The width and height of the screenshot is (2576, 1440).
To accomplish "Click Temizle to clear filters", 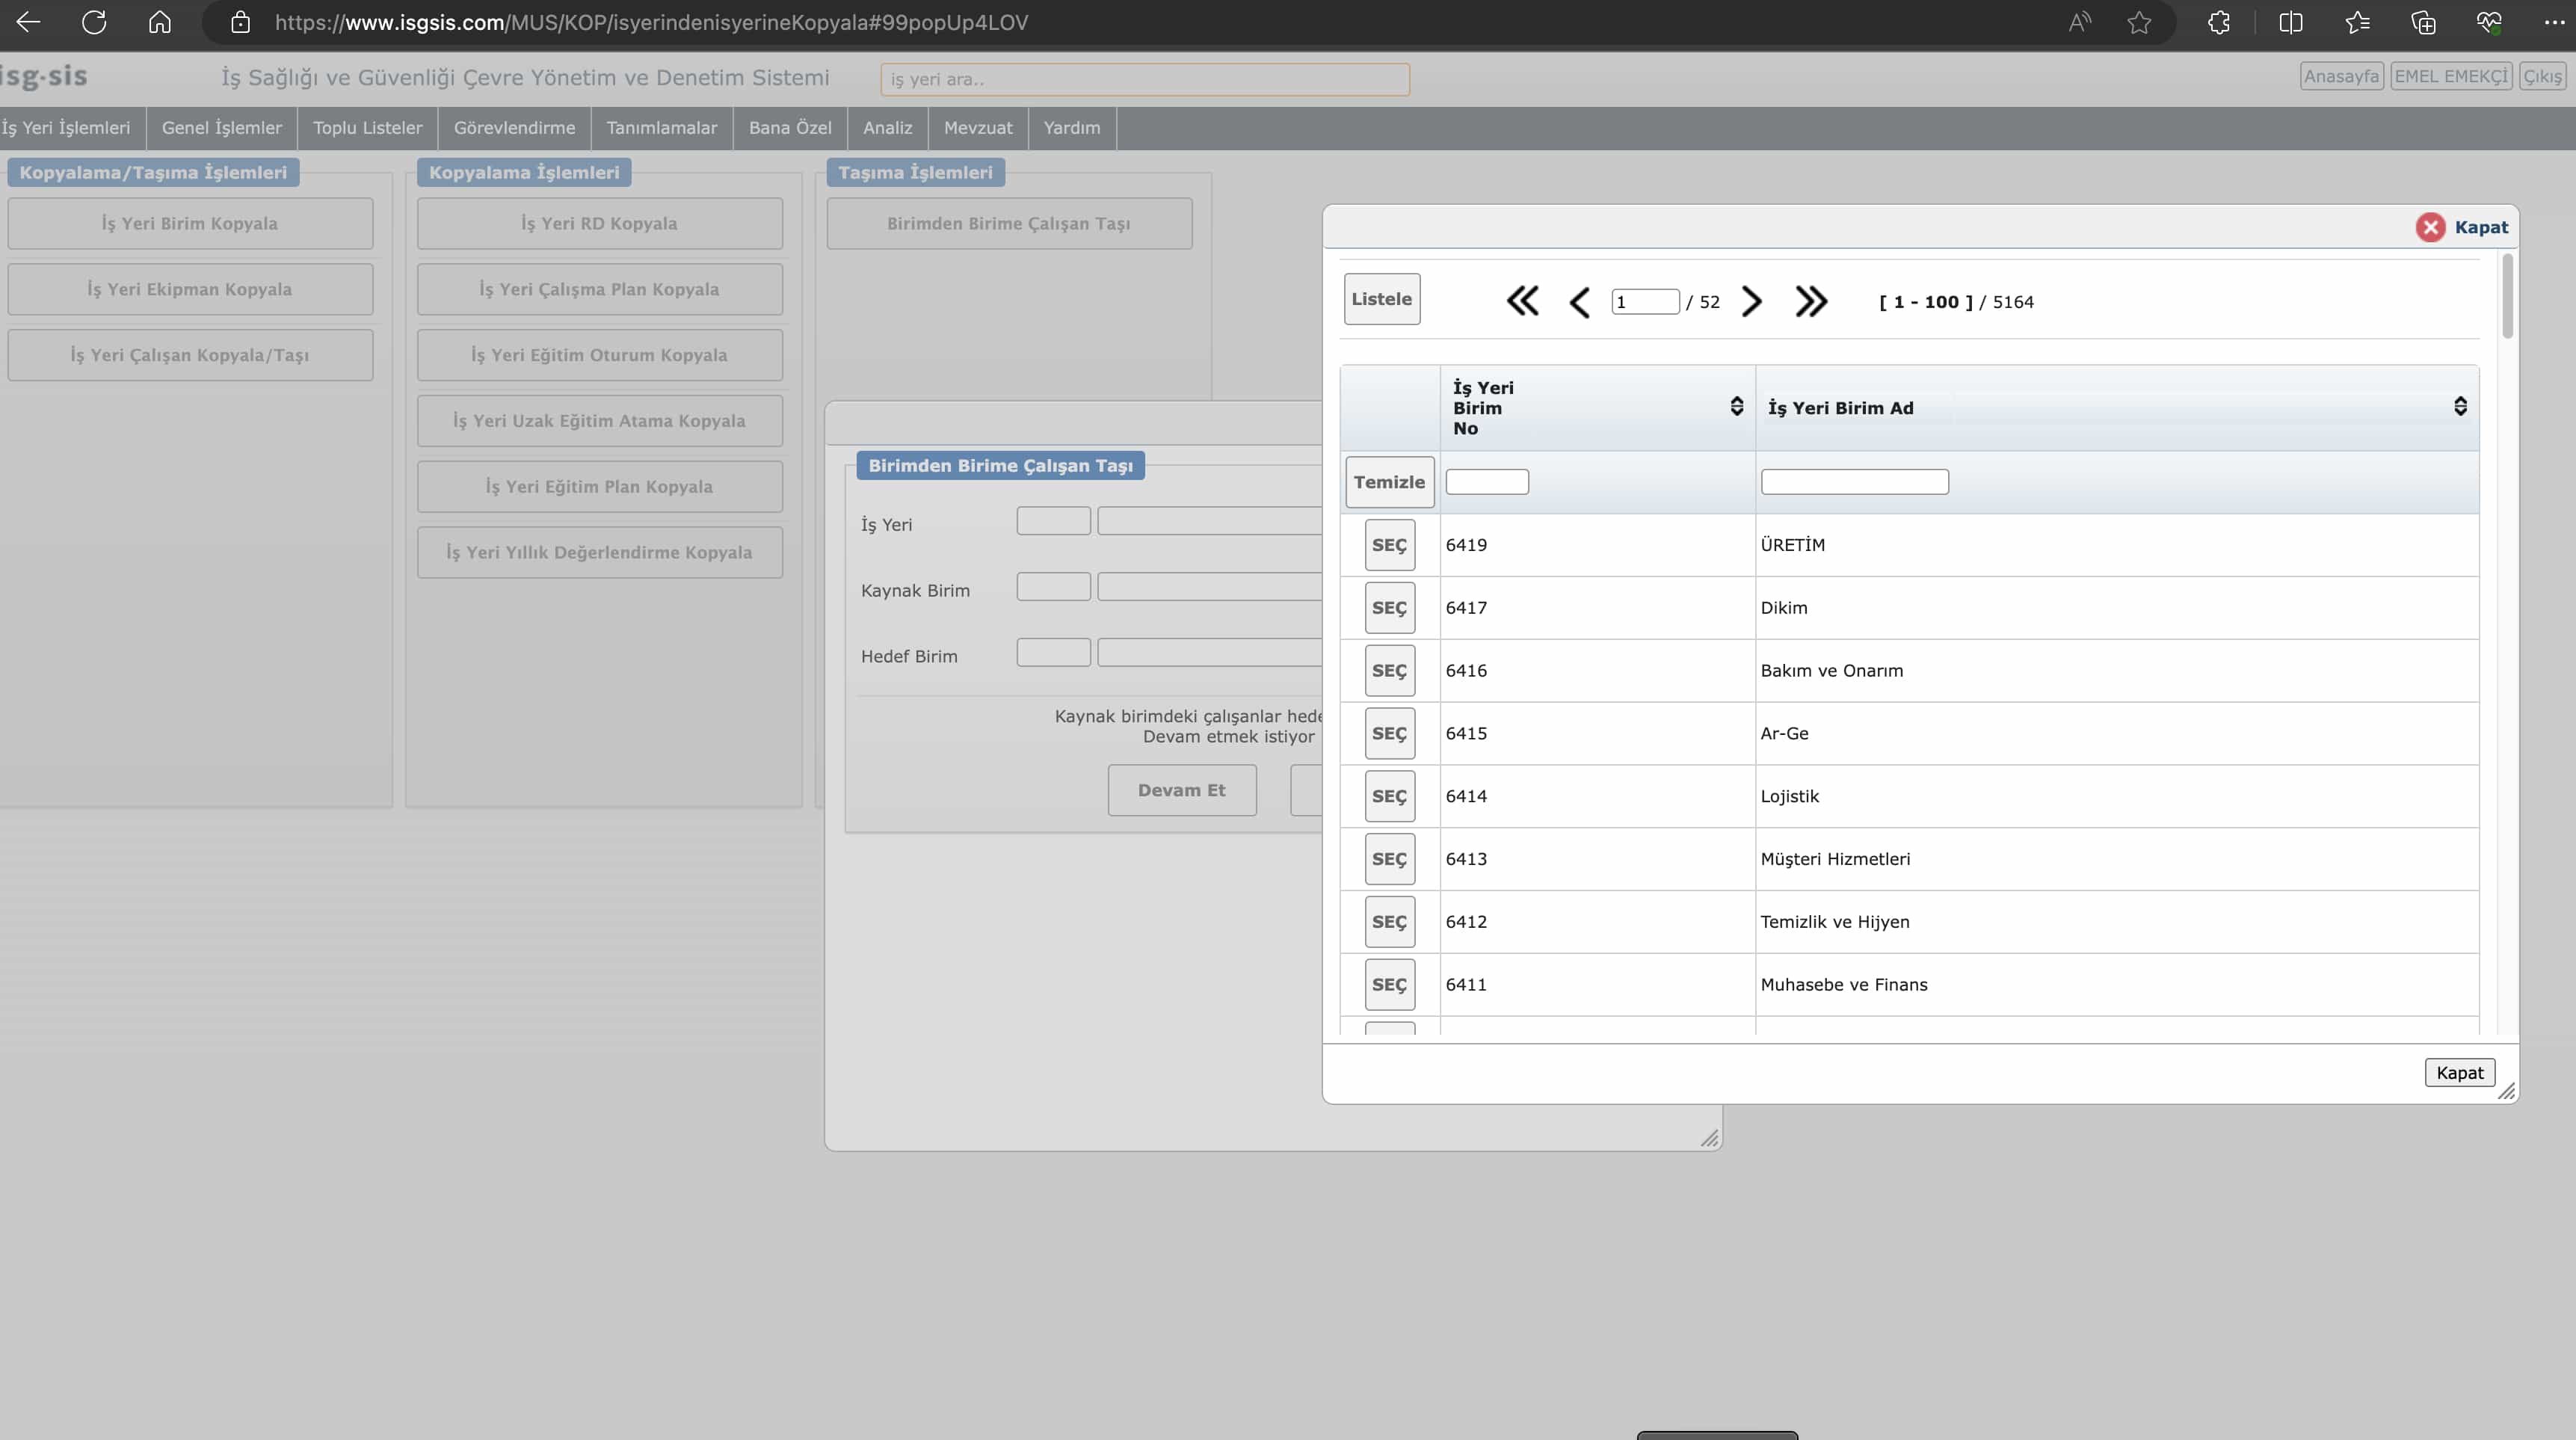I will 1389,482.
